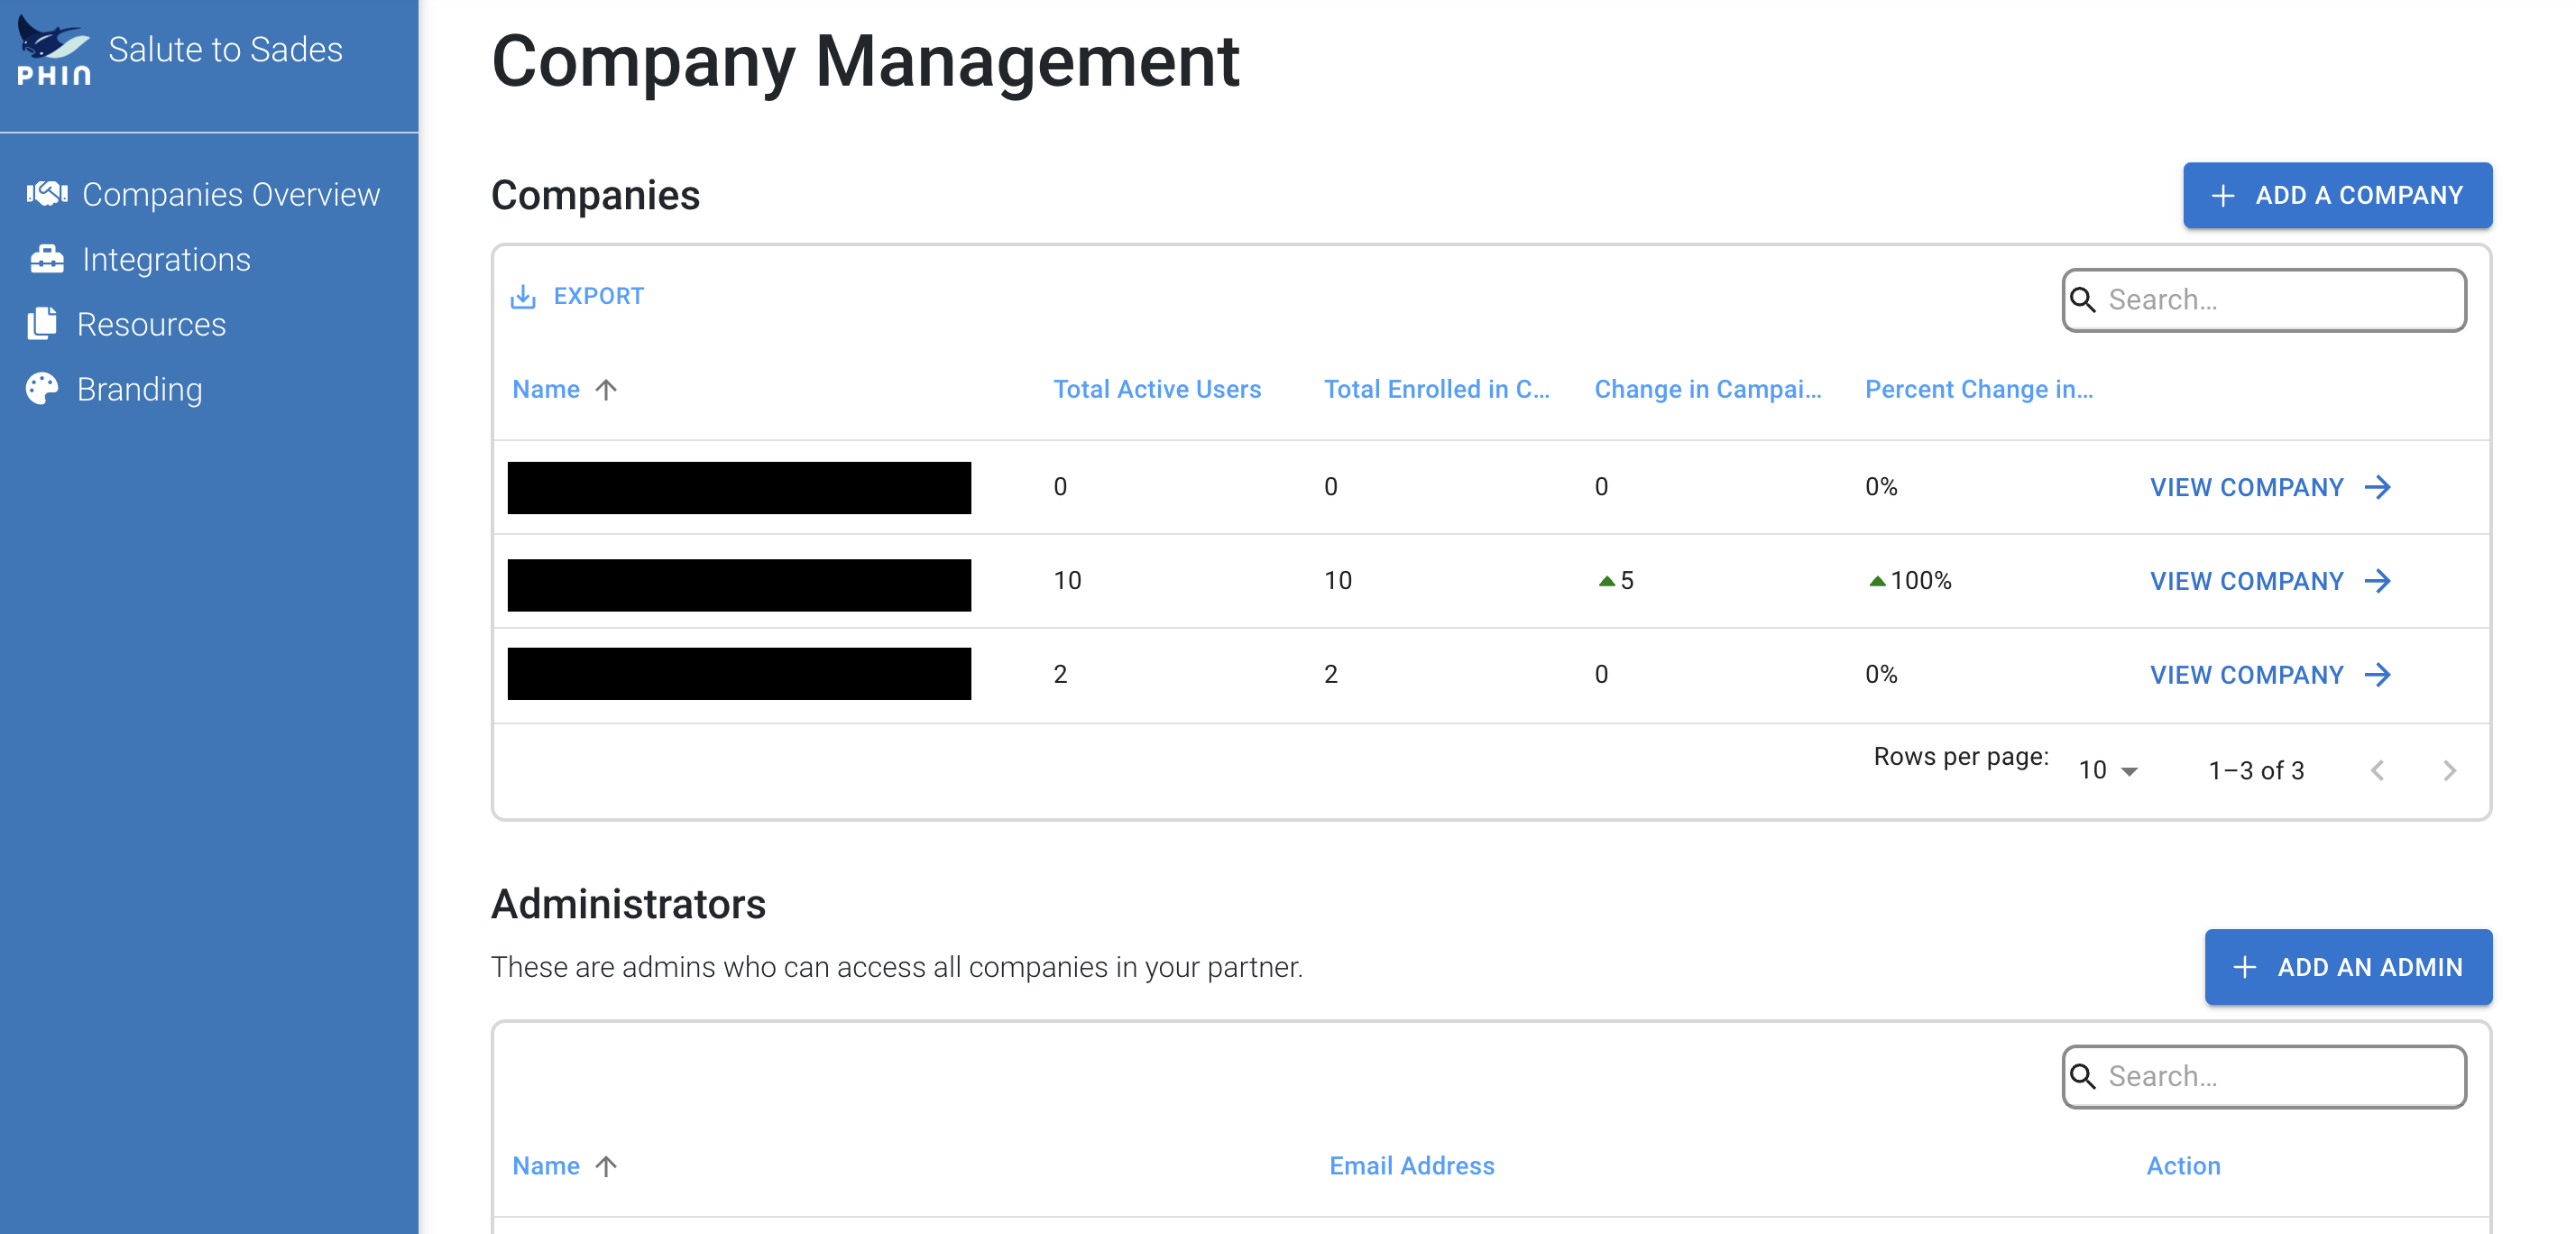Open the Resources menu item
Image resolution: width=2576 pixels, height=1234 pixels.
pos(127,324)
